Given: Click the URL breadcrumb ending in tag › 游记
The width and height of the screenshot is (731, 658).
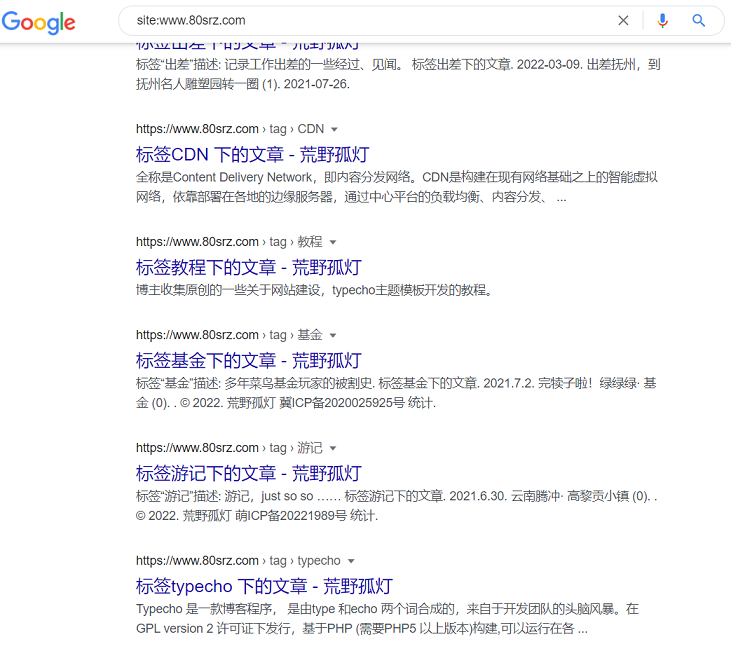Looking at the screenshot, I should tap(229, 448).
